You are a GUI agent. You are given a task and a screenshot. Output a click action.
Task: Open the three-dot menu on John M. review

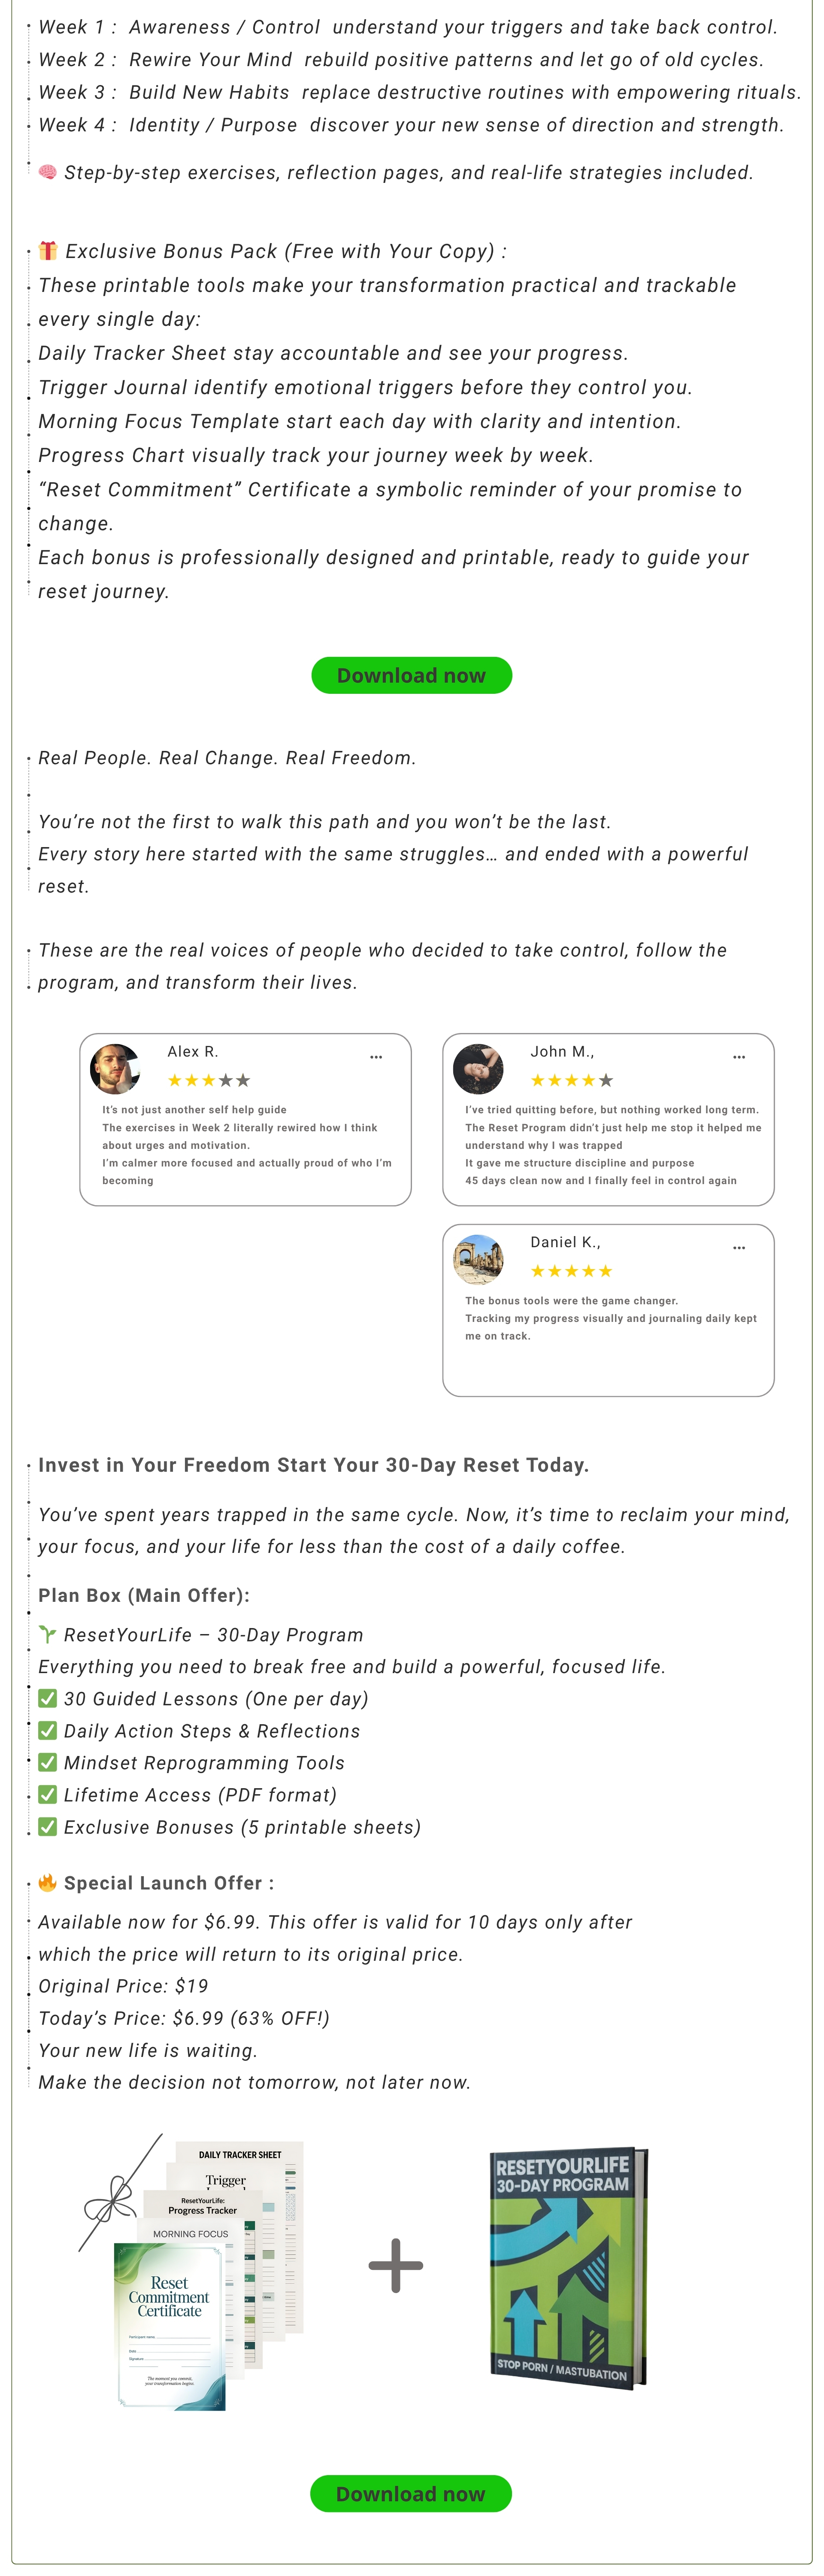pos(739,1057)
